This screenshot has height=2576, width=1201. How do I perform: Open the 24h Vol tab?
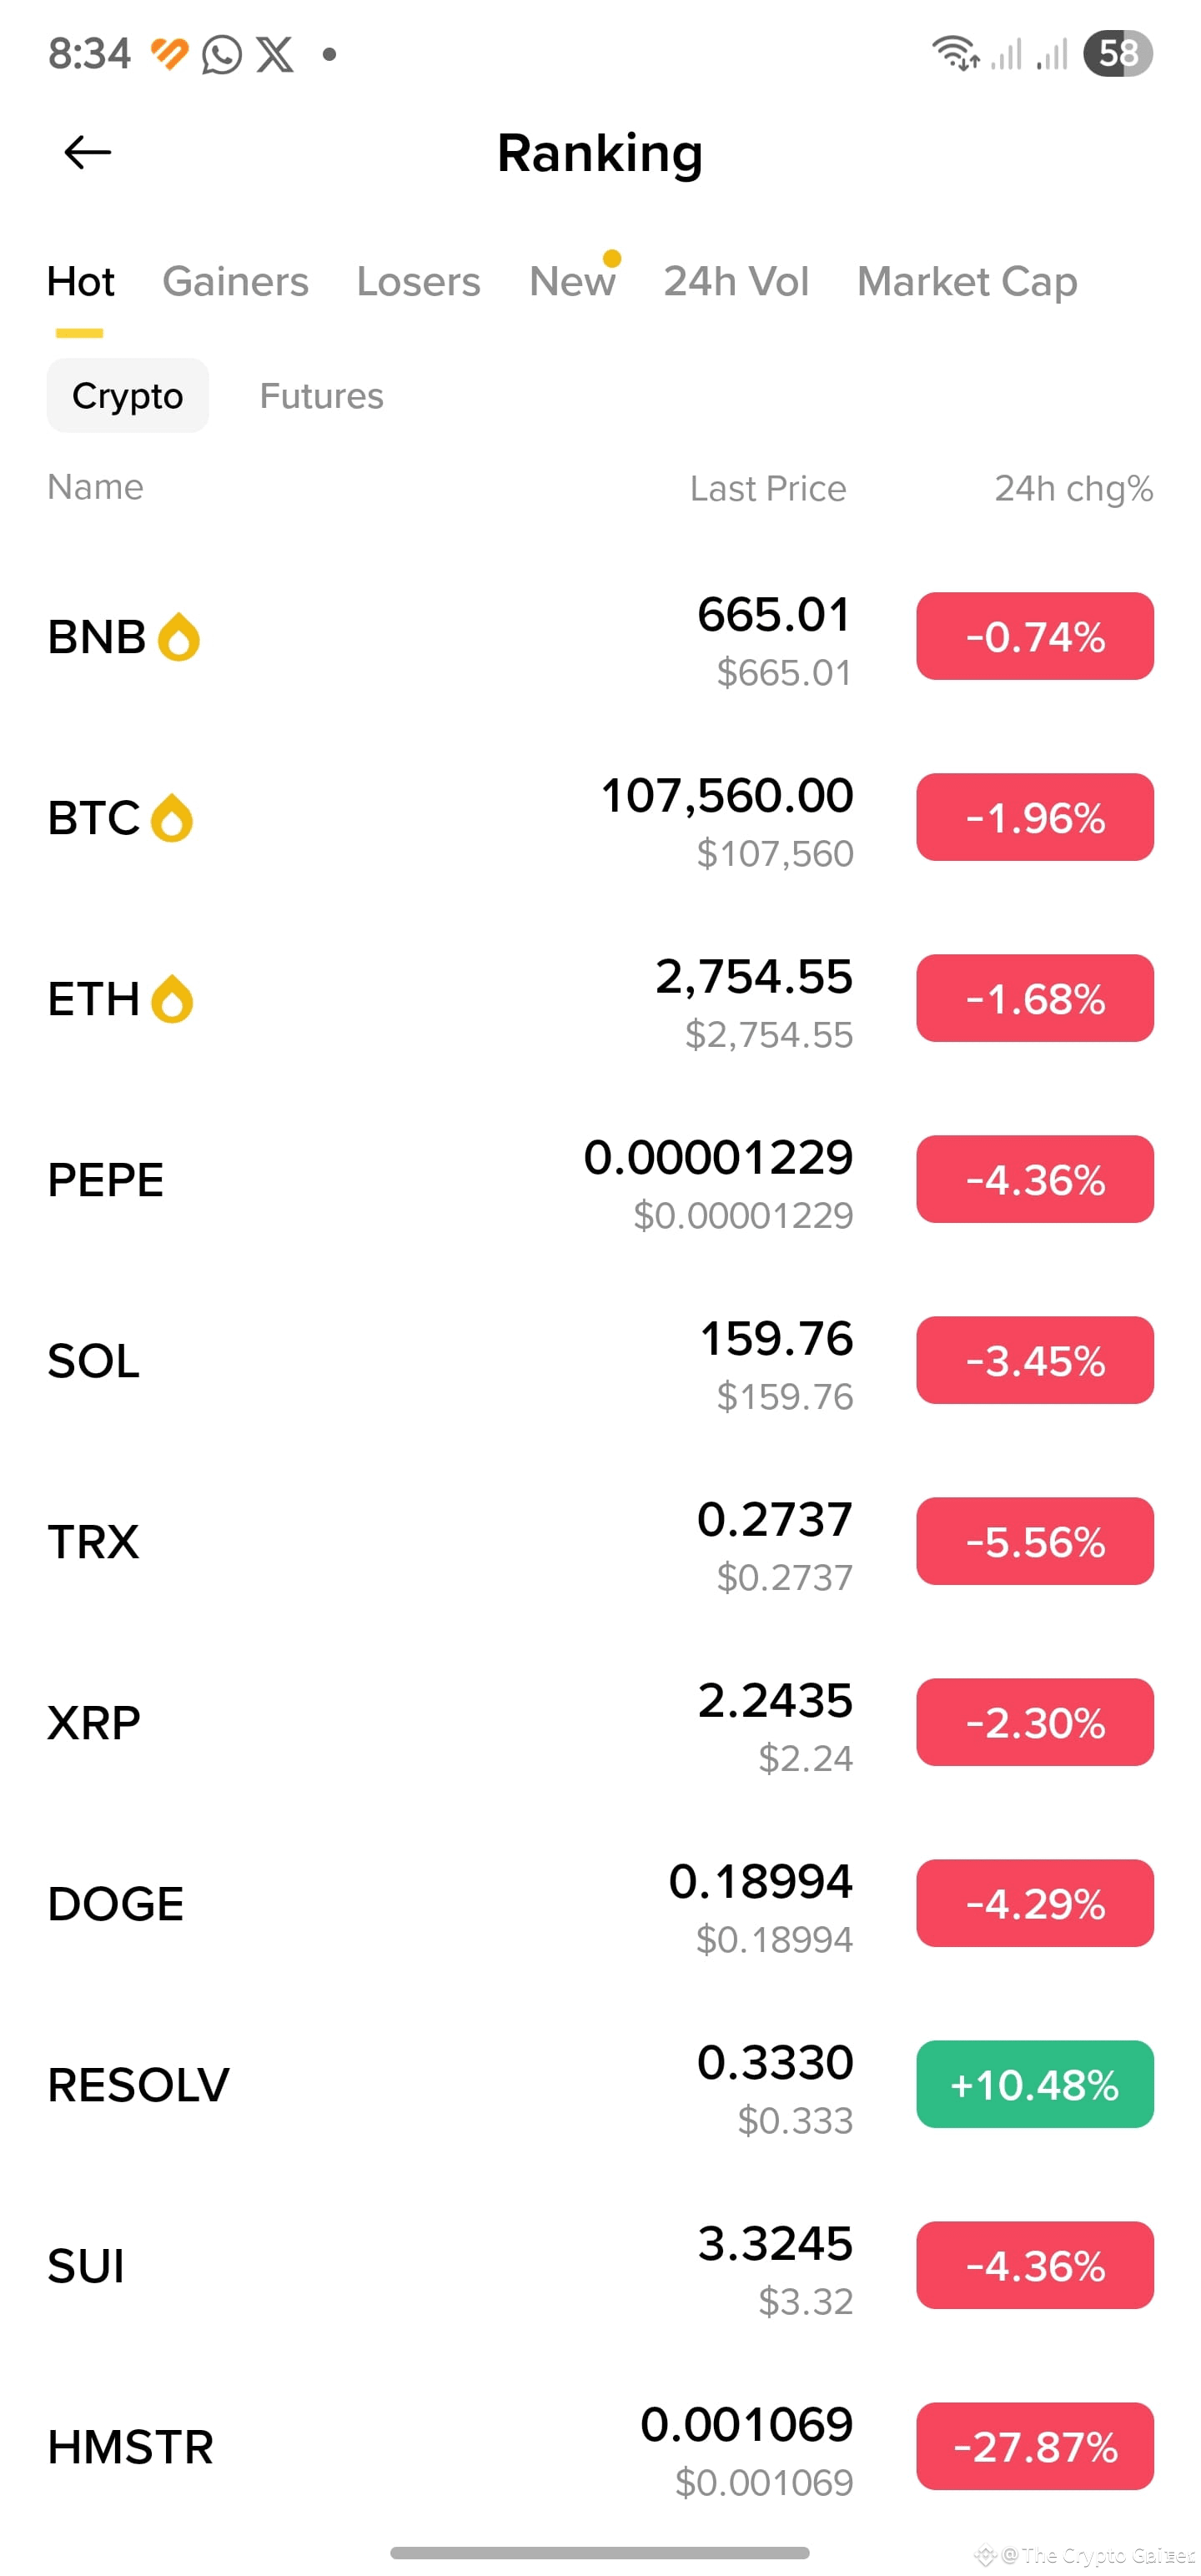[x=736, y=281]
